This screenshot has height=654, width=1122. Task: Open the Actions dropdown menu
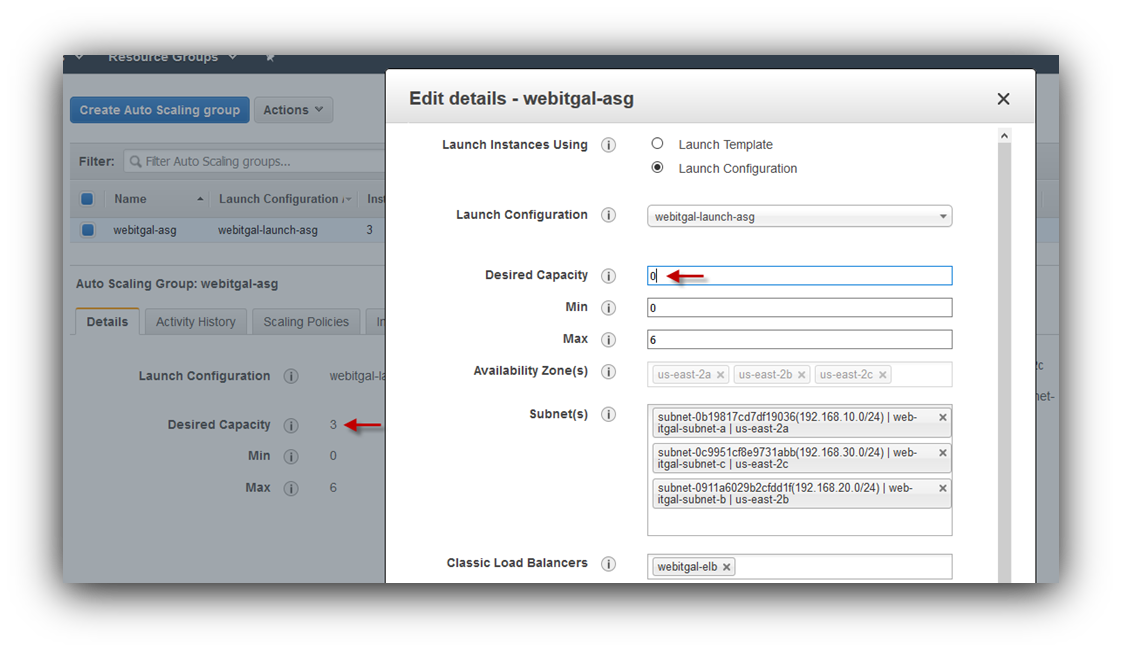[293, 110]
